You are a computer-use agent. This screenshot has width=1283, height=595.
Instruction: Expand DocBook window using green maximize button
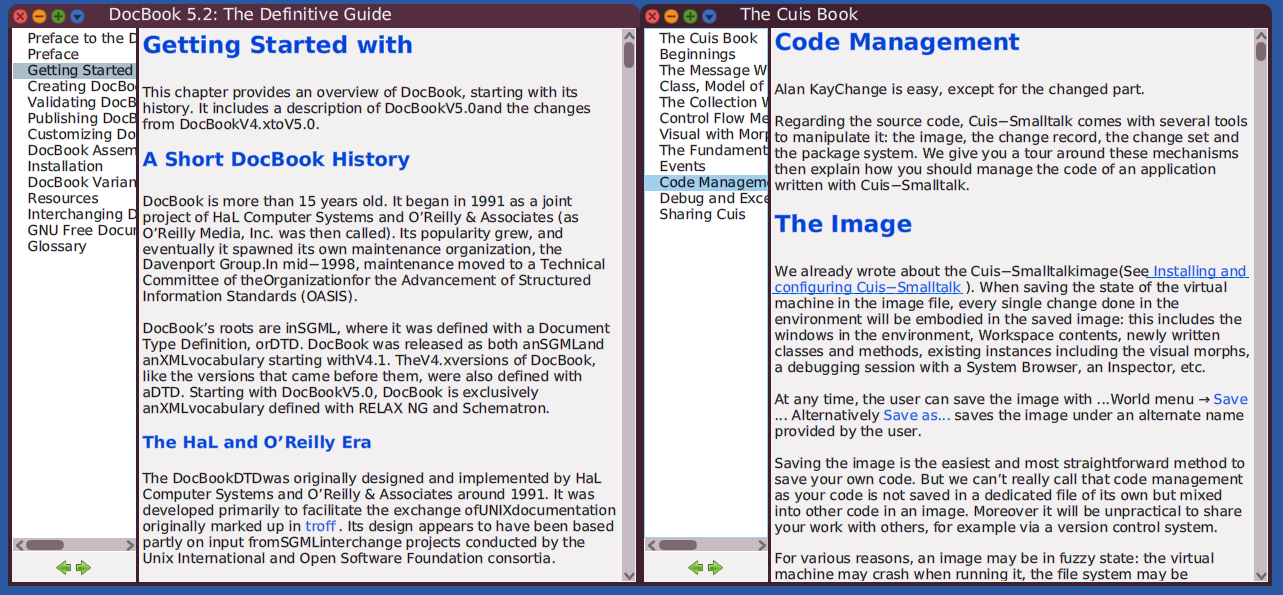[x=58, y=16]
